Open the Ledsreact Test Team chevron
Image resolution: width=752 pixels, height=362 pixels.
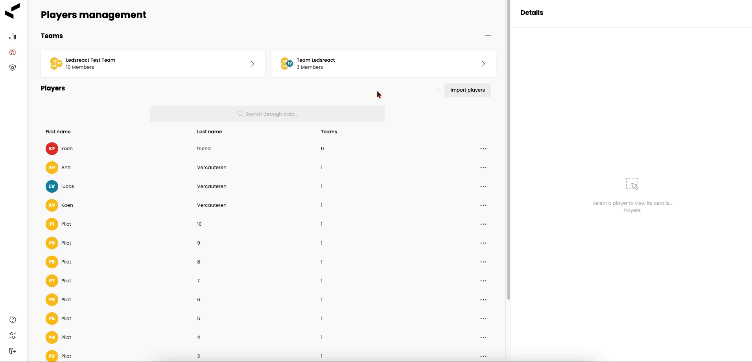(252, 64)
